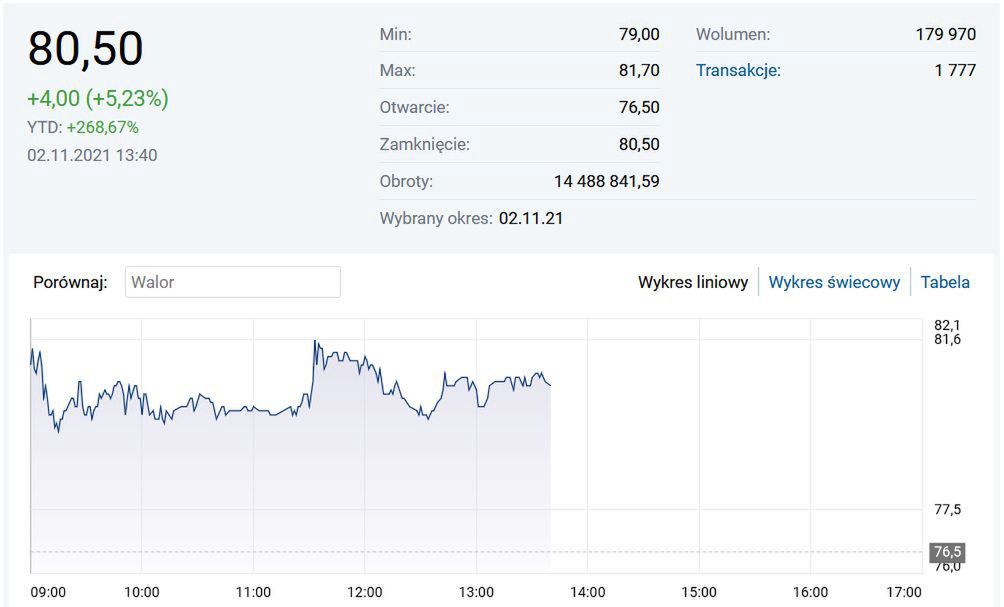Click the 09:00 time axis label
Viewport: 1004px width, 607px height.
pos(48,592)
